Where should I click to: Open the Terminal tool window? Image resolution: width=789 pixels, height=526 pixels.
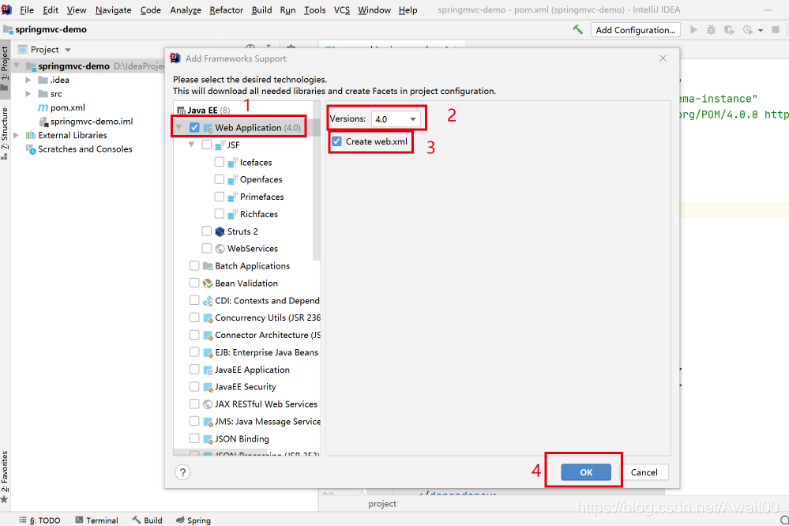tap(97, 520)
